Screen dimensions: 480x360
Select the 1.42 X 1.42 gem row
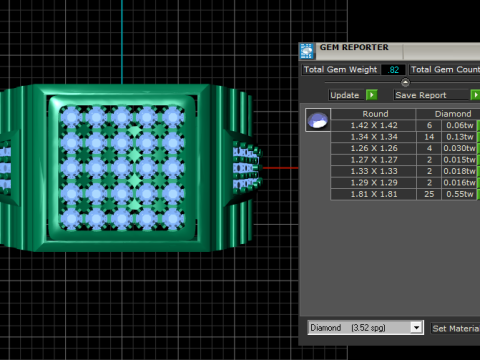click(405, 125)
